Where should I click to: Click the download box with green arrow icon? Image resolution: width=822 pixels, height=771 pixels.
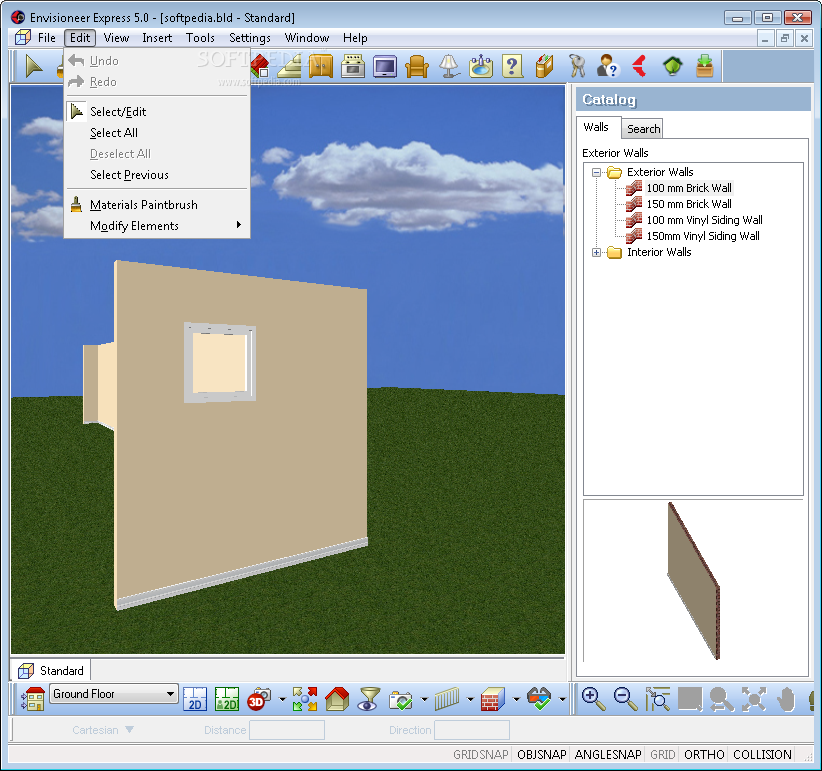705,67
